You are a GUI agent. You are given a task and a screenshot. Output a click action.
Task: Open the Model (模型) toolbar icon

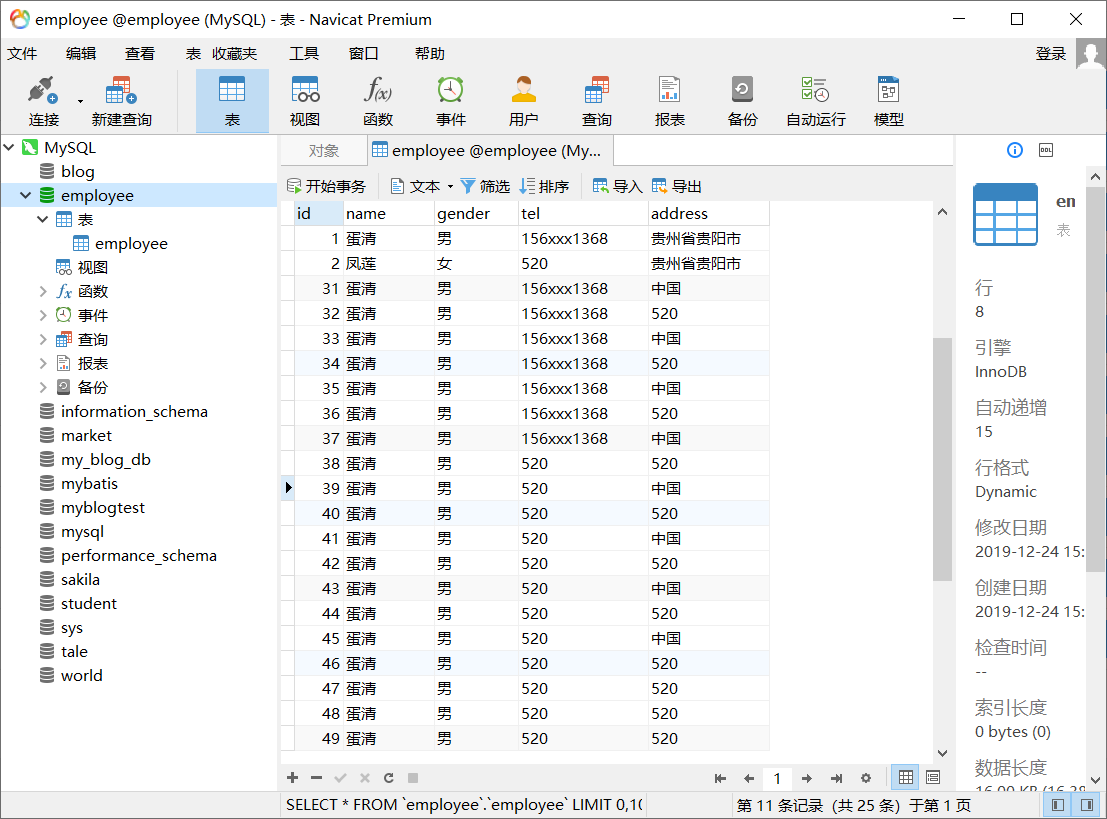tap(888, 101)
